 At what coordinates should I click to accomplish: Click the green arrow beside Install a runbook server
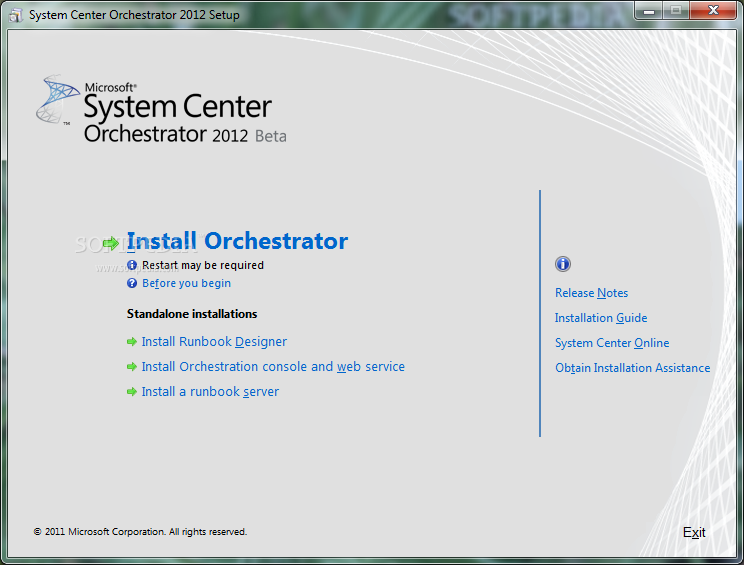coord(131,392)
